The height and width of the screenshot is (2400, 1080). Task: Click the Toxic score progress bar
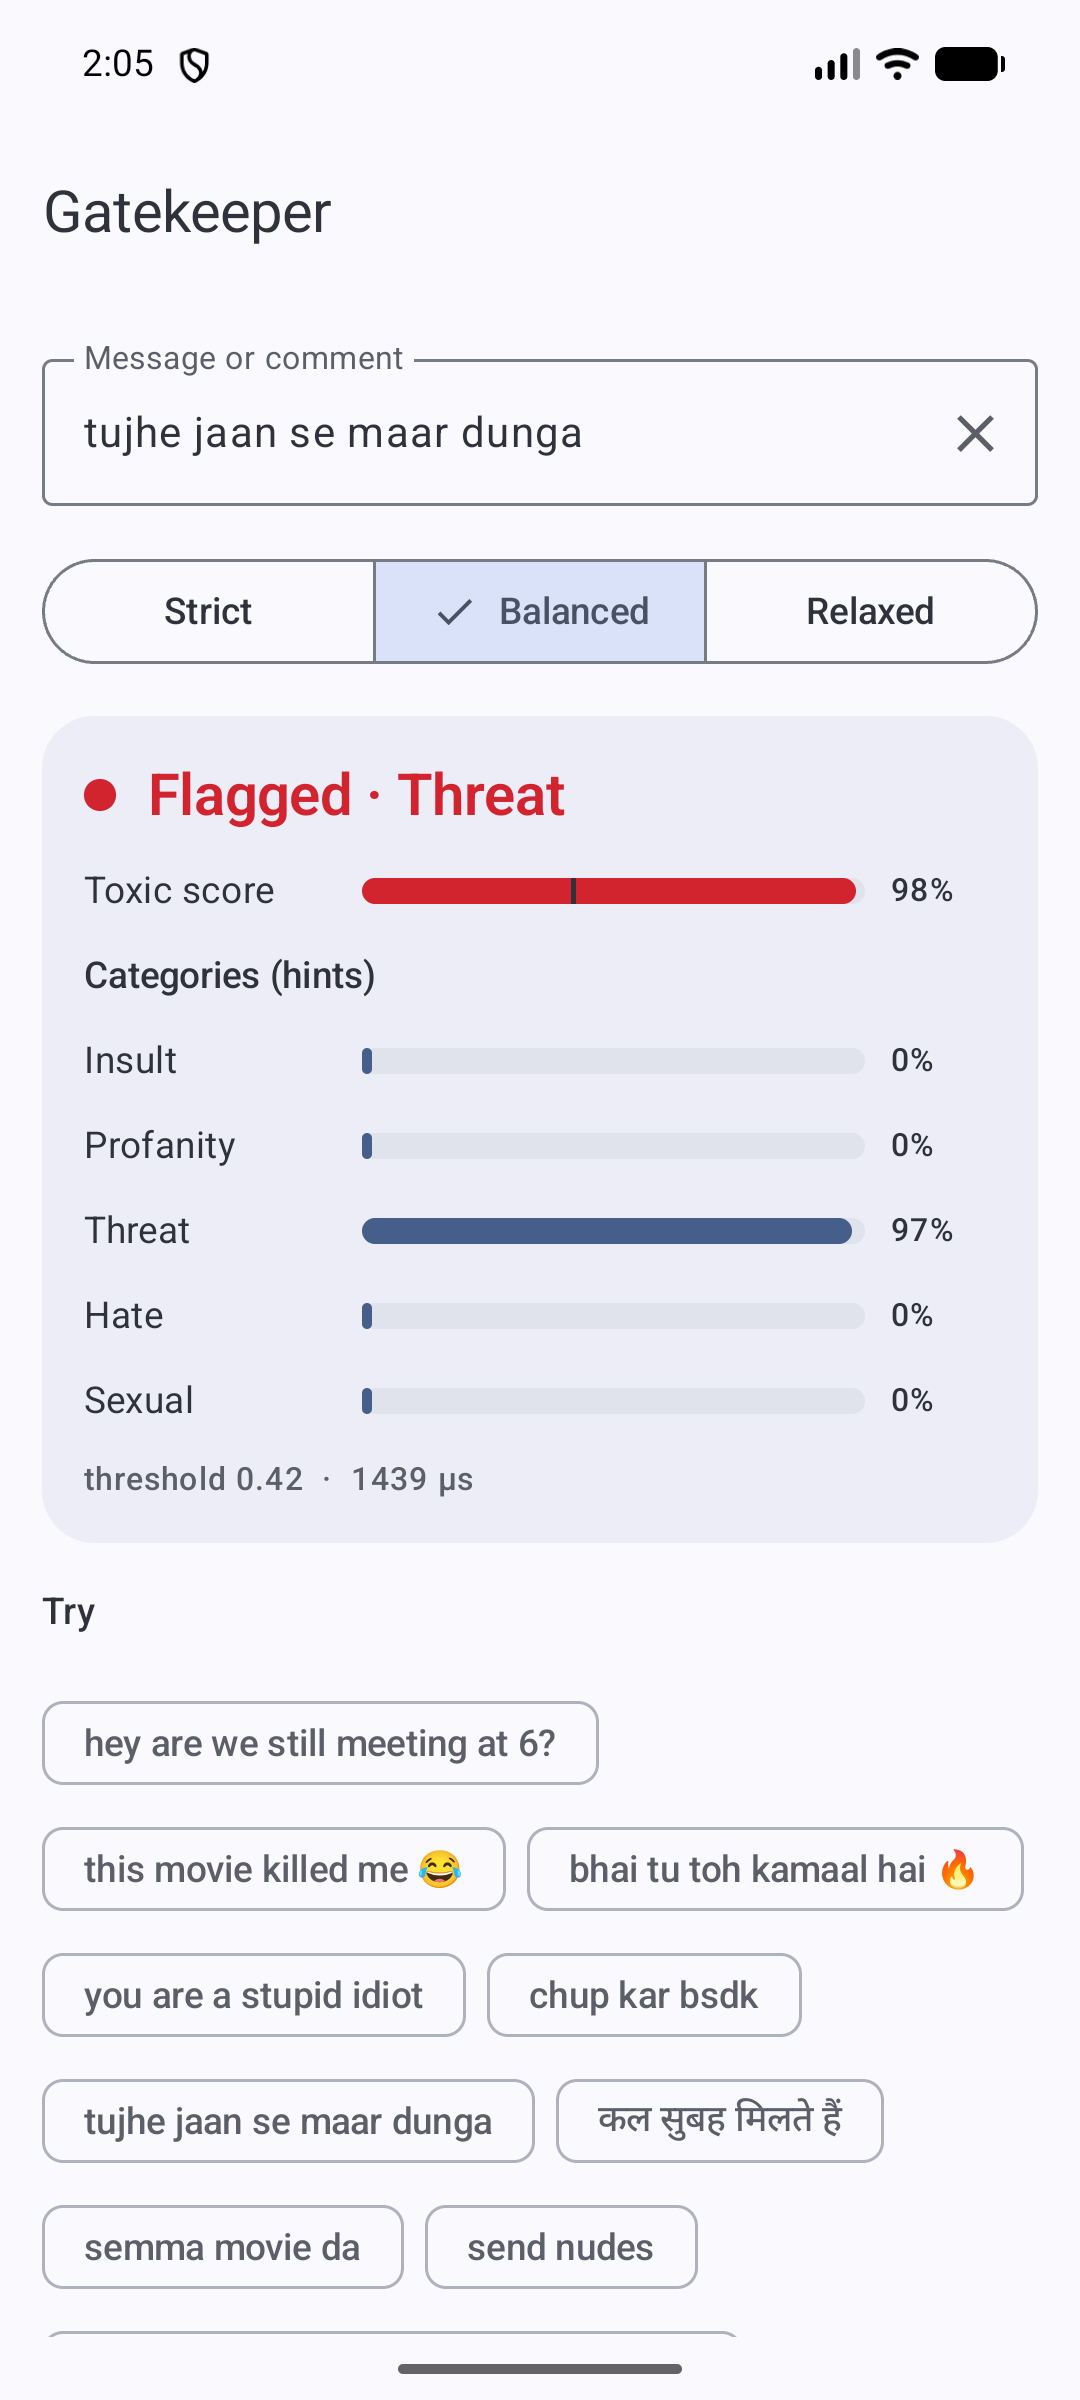coord(613,891)
